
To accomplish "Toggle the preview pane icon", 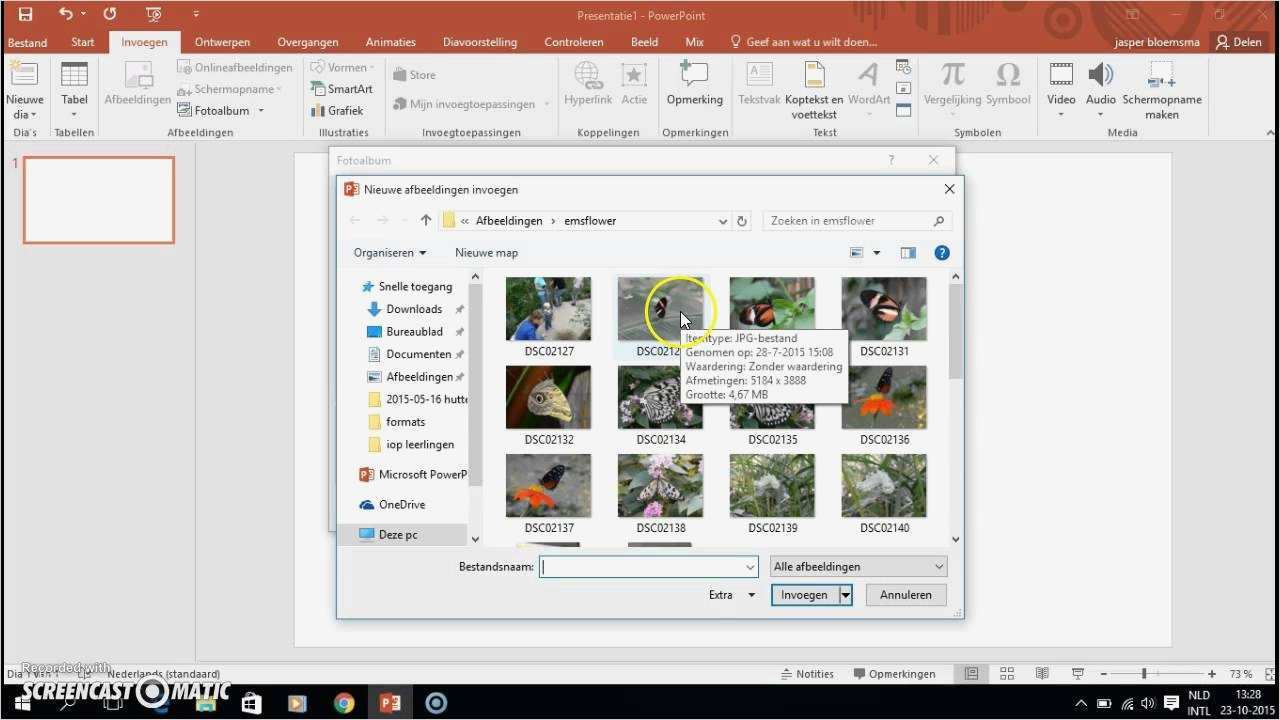I will point(908,253).
